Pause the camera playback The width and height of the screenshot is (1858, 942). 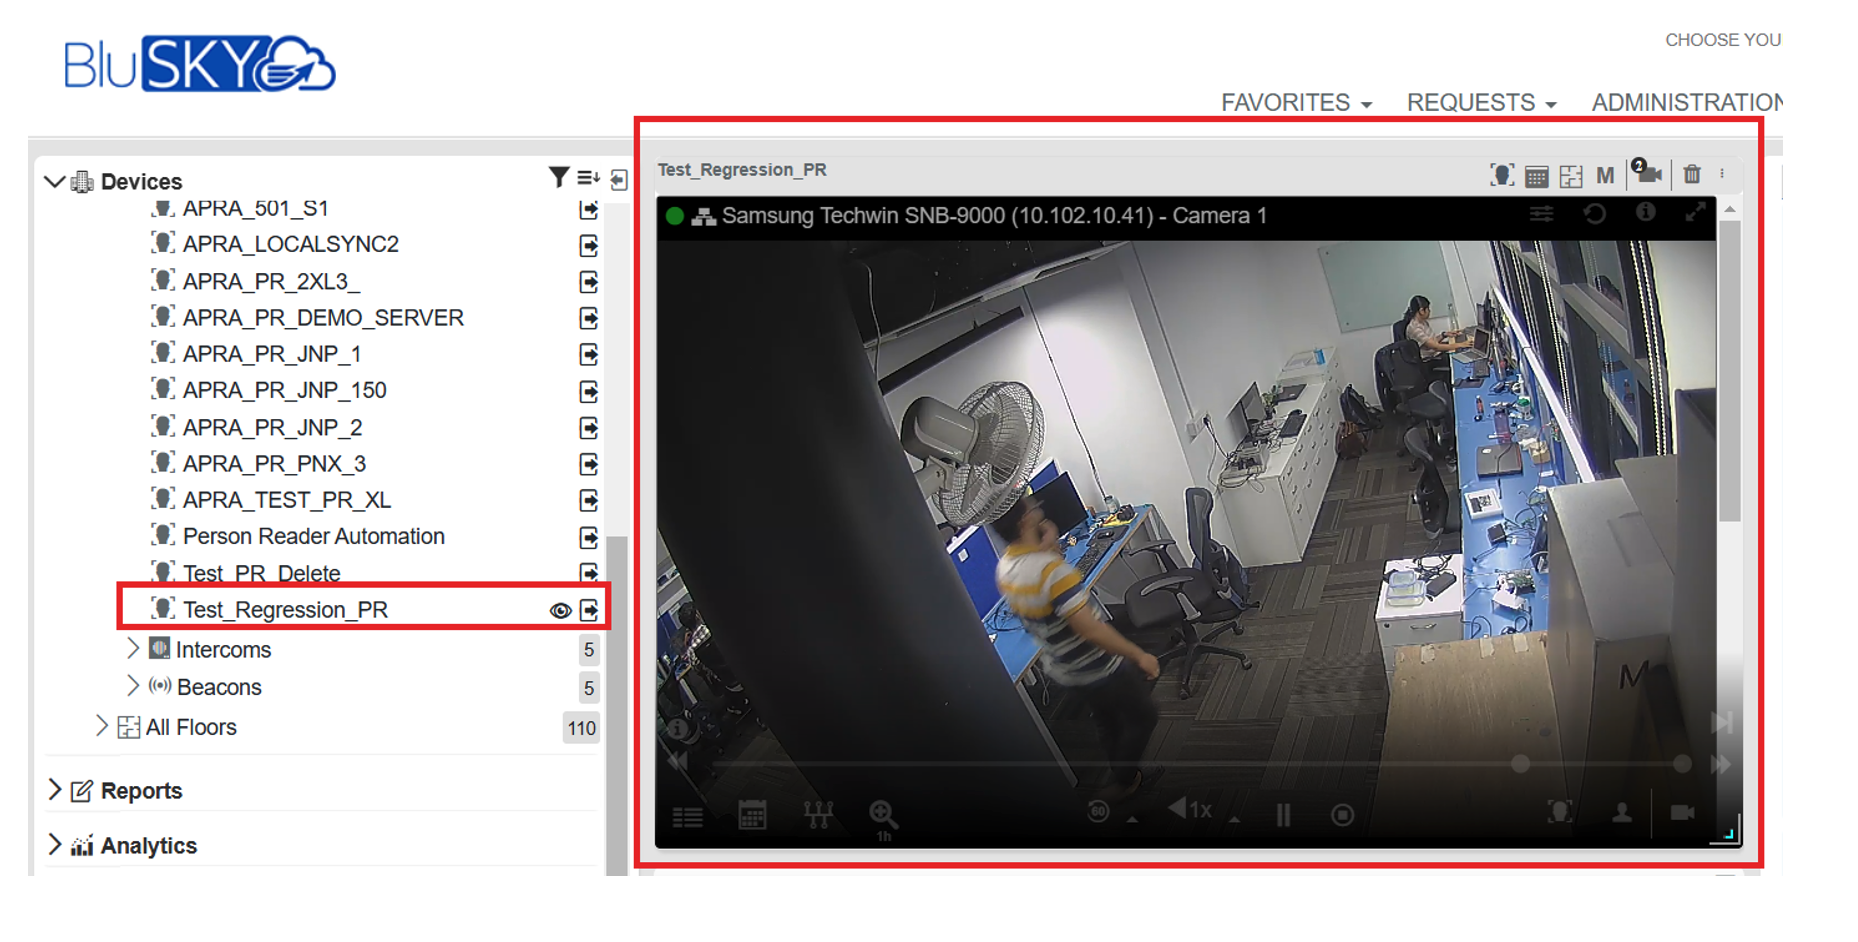[1282, 814]
